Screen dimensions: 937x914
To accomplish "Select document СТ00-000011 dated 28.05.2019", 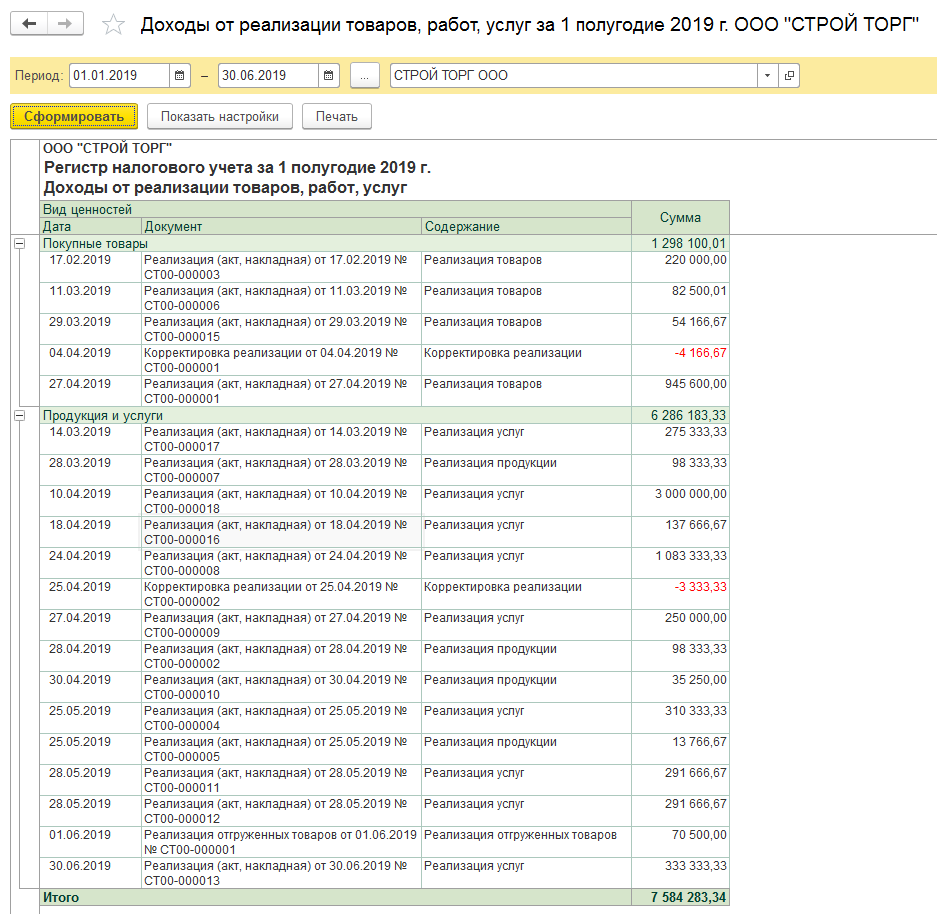I will pos(281,781).
